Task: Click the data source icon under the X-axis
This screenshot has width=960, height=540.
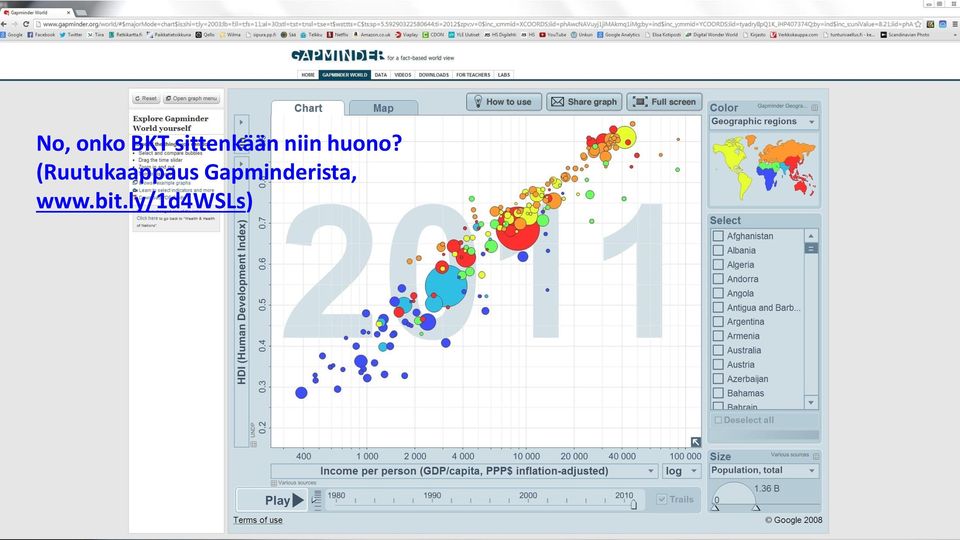Action: (274, 483)
